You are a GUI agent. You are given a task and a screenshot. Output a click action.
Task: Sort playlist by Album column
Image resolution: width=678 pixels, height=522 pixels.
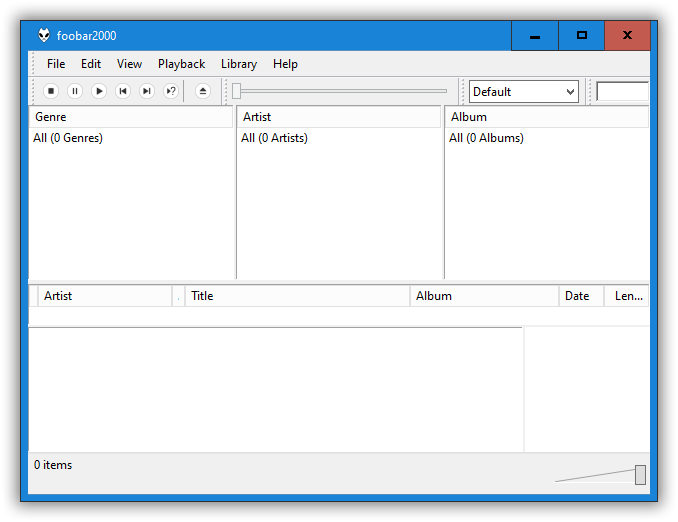pyautogui.click(x=484, y=296)
